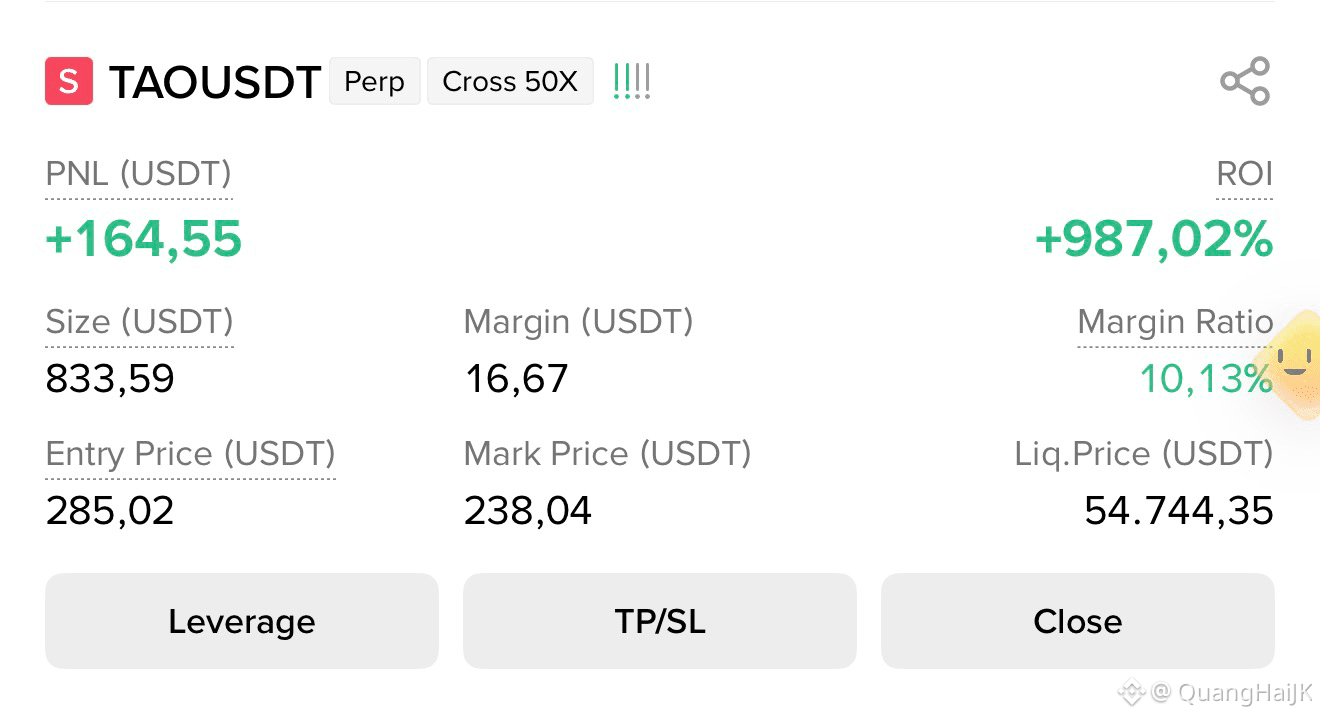Tap the Margin Ratio label
This screenshot has width=1320, height=717.
1175,322
